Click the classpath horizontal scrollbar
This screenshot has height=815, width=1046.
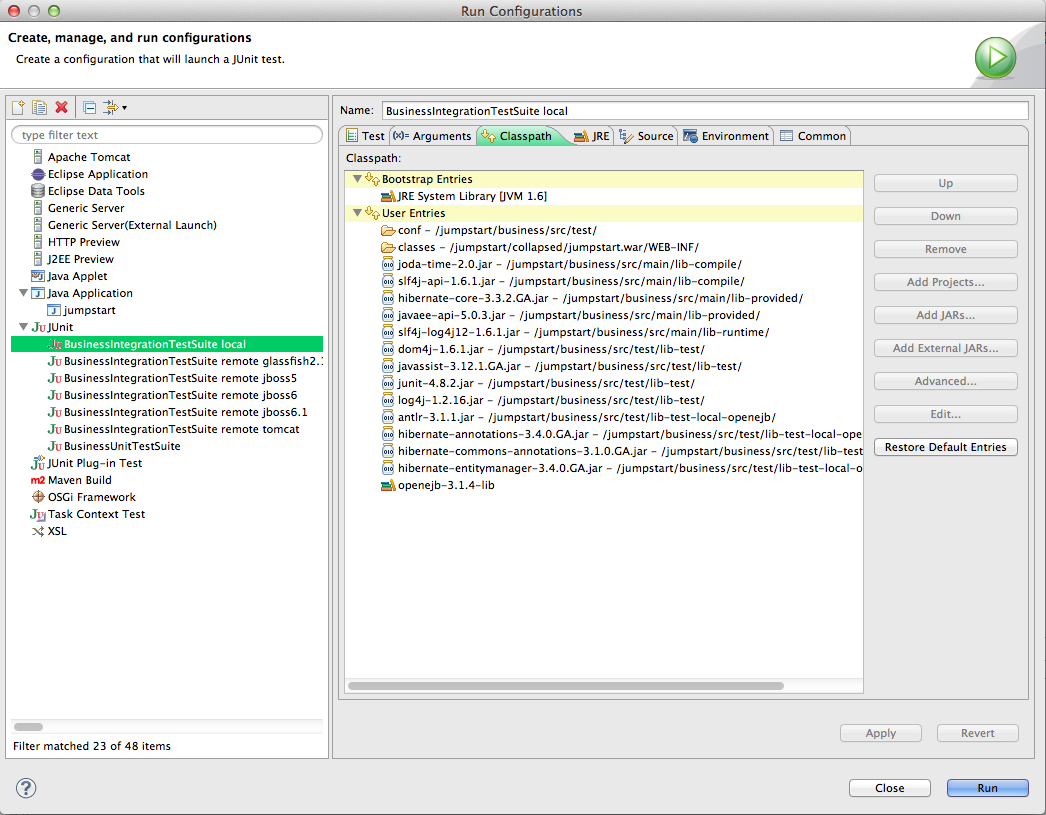click(x=565, y=686)
